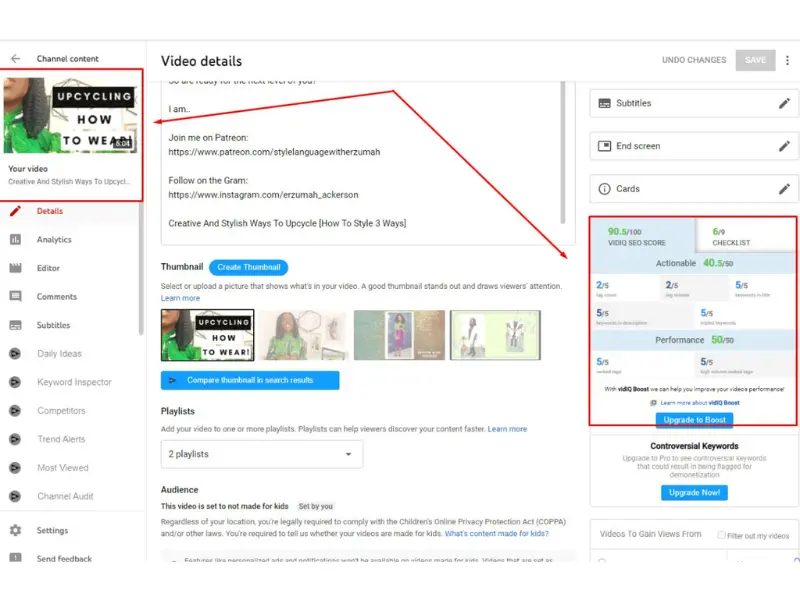The height and width of the screenshot is (600, 800).
Task: Edit End screen with its pencil icon
Action: (x=784, y=146)
